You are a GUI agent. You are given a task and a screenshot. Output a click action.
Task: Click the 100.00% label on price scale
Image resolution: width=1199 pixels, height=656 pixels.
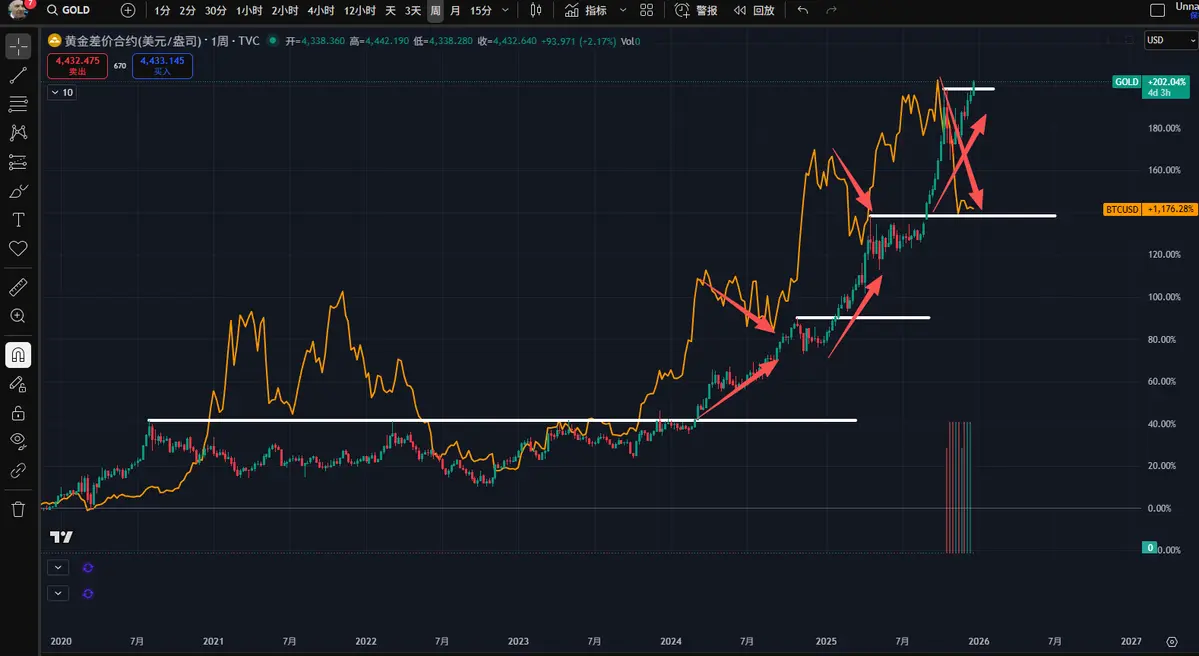pyautogui.click(x=1165, y=297)
